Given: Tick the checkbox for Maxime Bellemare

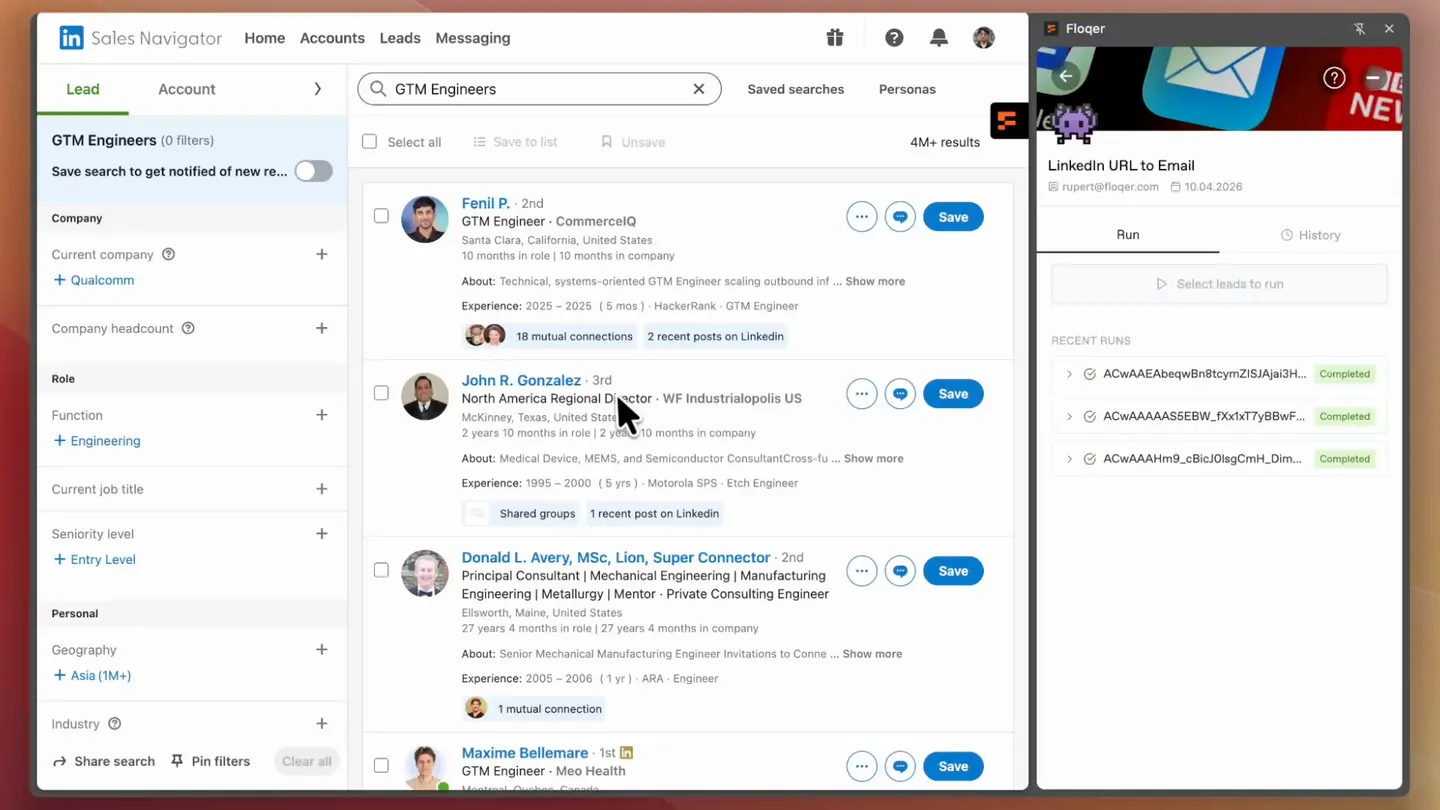Looking at the screenshot, I should click(381, 765).
